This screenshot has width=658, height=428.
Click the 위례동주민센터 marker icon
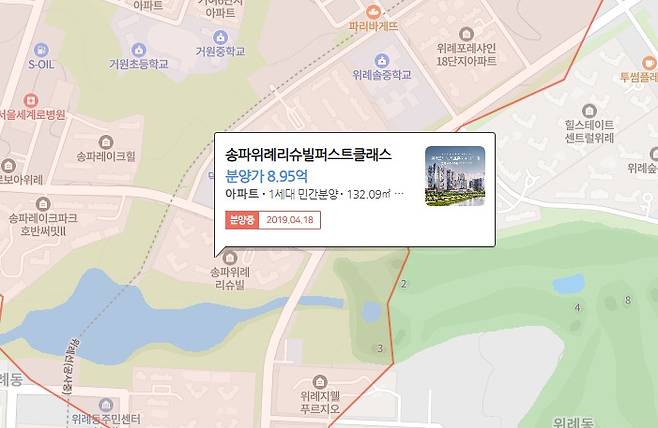[x=106, y=405]
